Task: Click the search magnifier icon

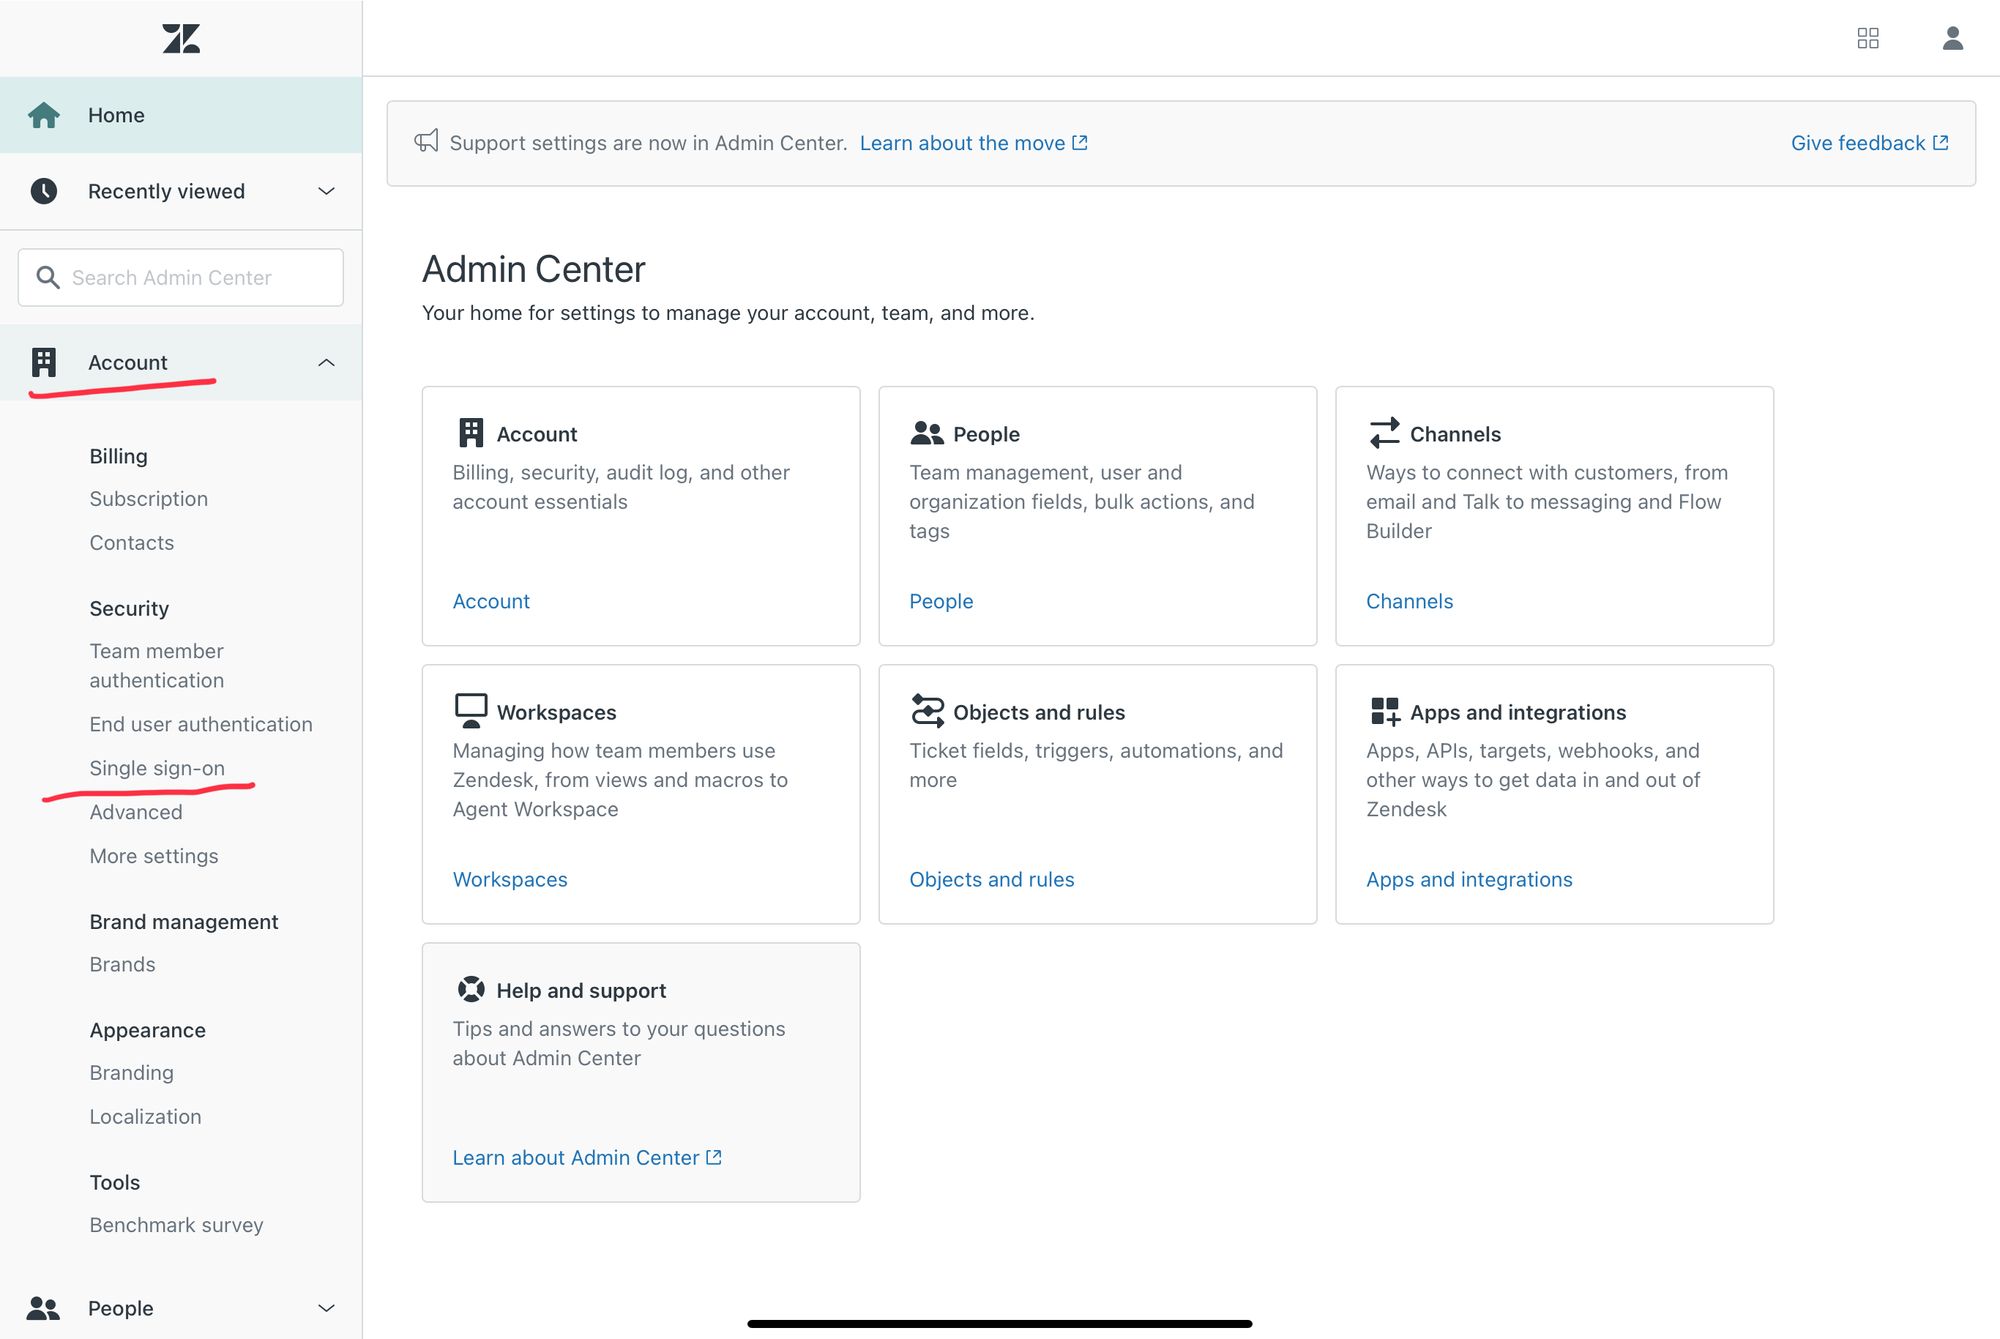Action: [x=47, y=277]
